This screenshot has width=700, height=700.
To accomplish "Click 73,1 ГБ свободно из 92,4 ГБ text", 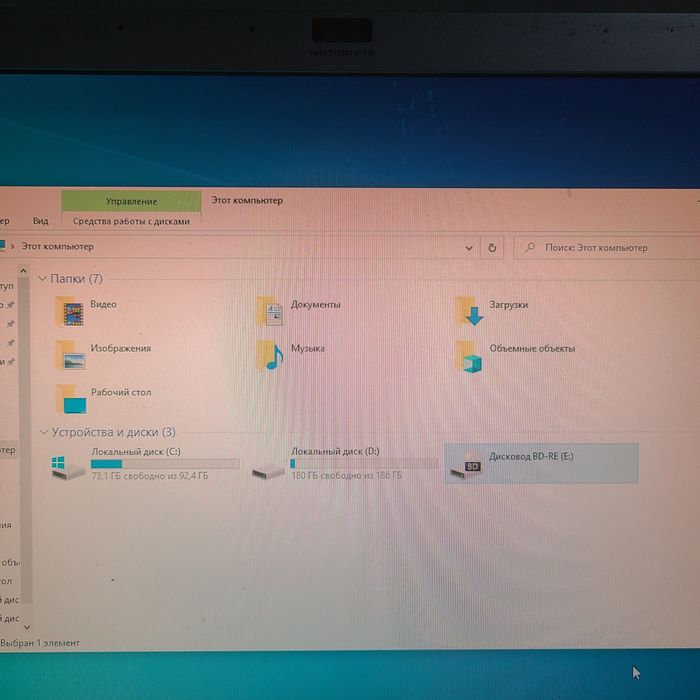I will (150, 476).
